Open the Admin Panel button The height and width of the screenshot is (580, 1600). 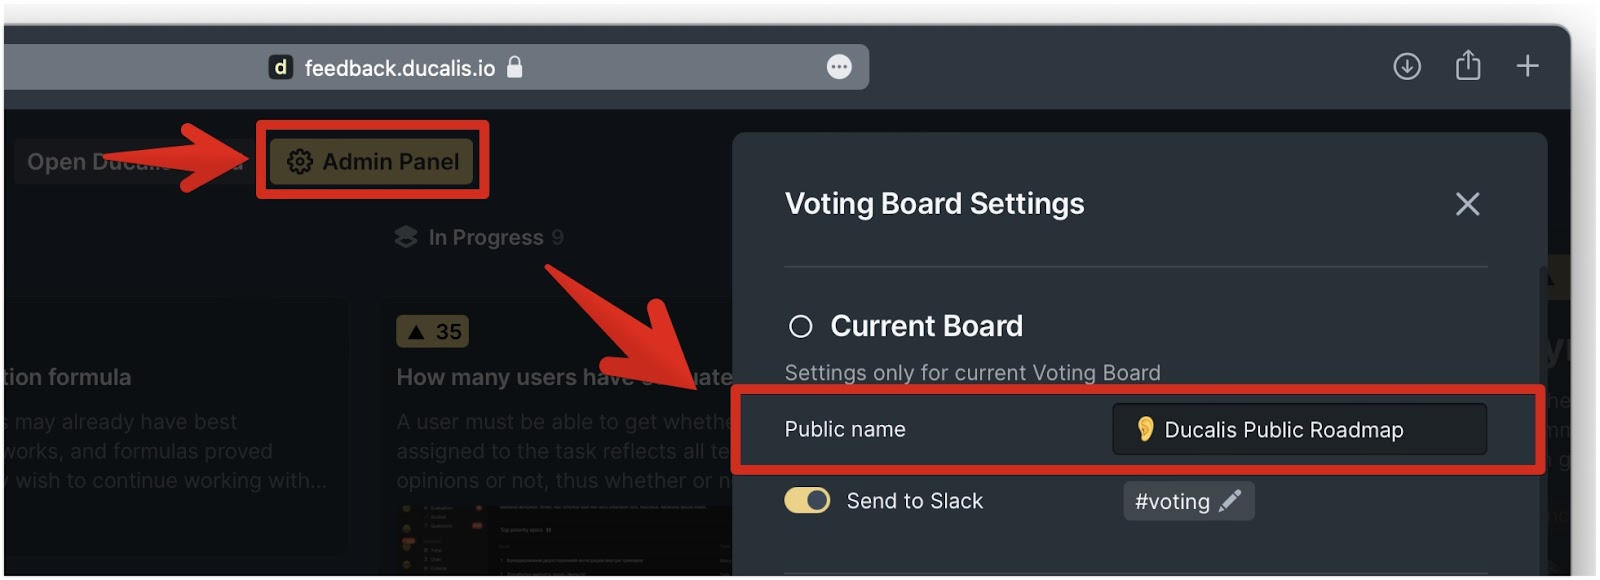[372, 161]
